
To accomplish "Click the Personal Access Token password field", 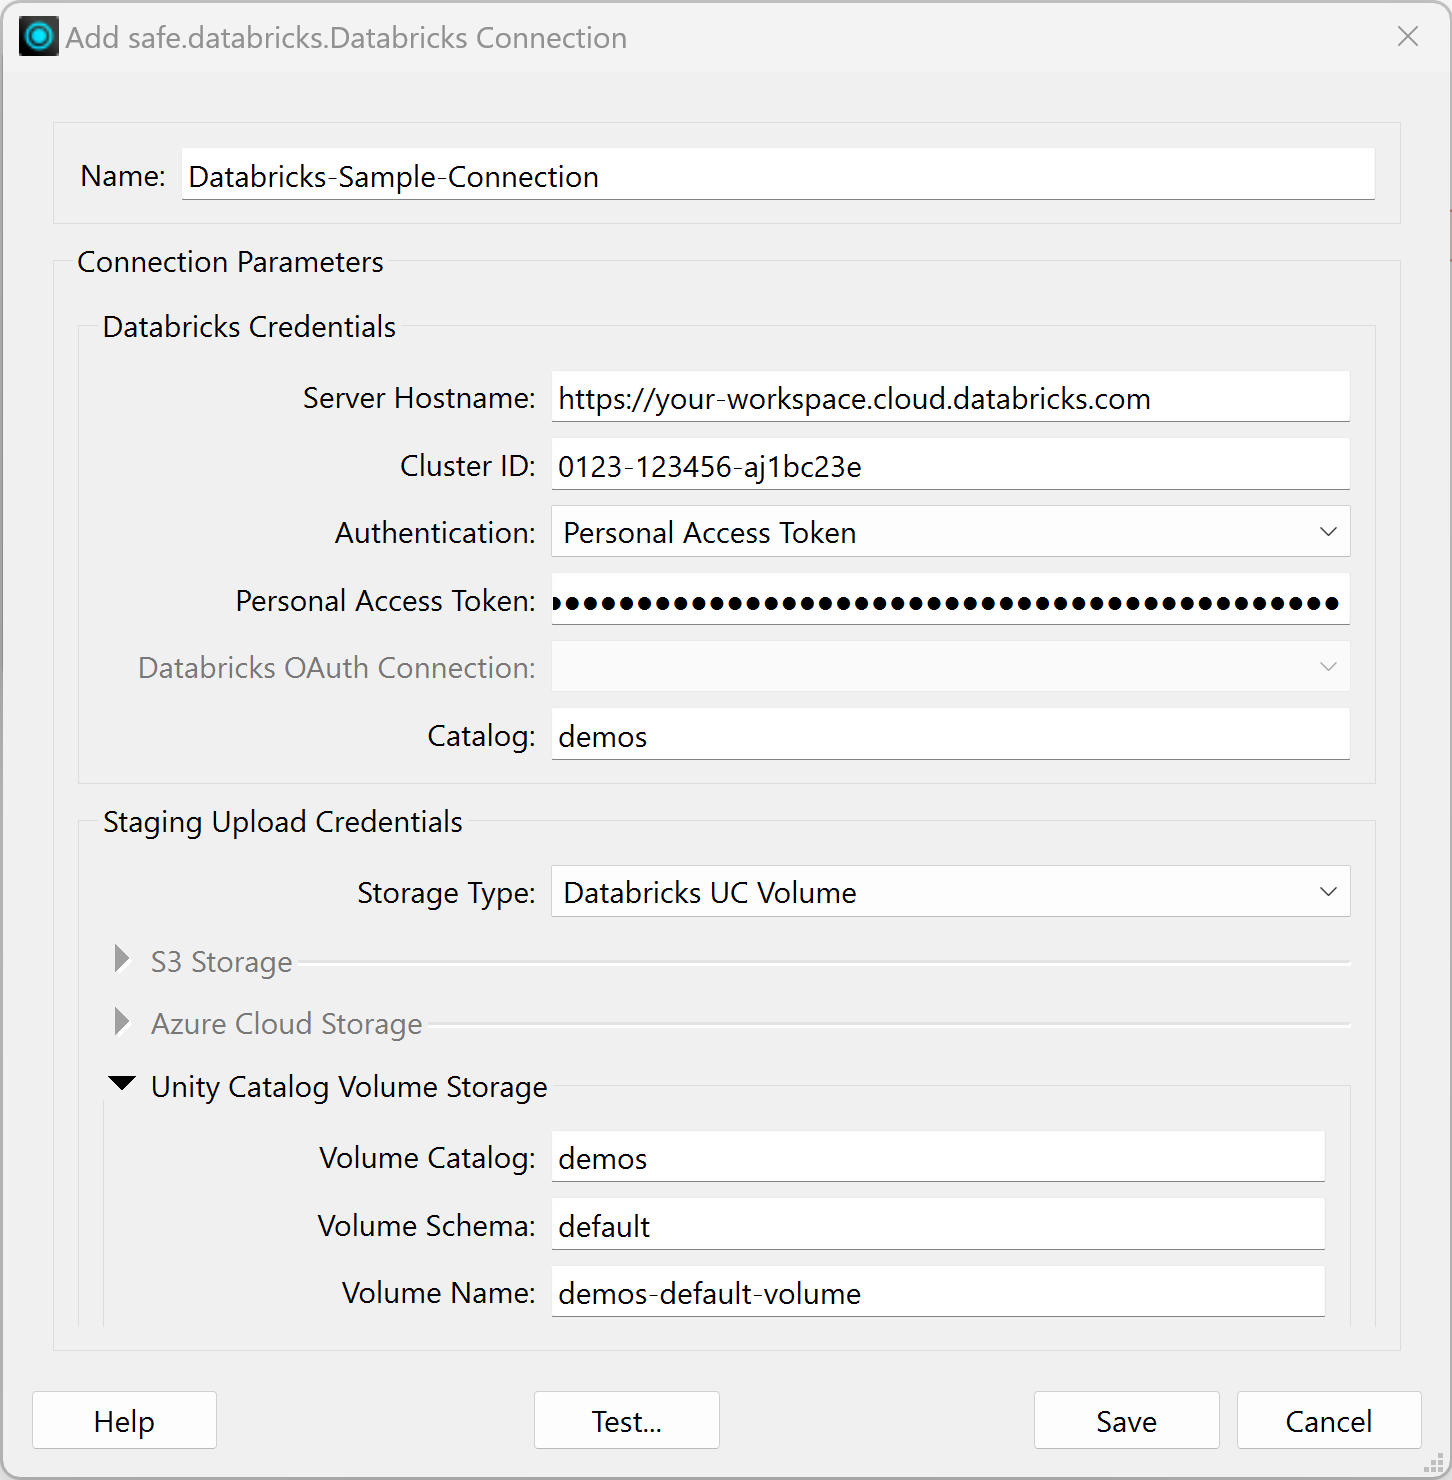I will tap(950, 600).
